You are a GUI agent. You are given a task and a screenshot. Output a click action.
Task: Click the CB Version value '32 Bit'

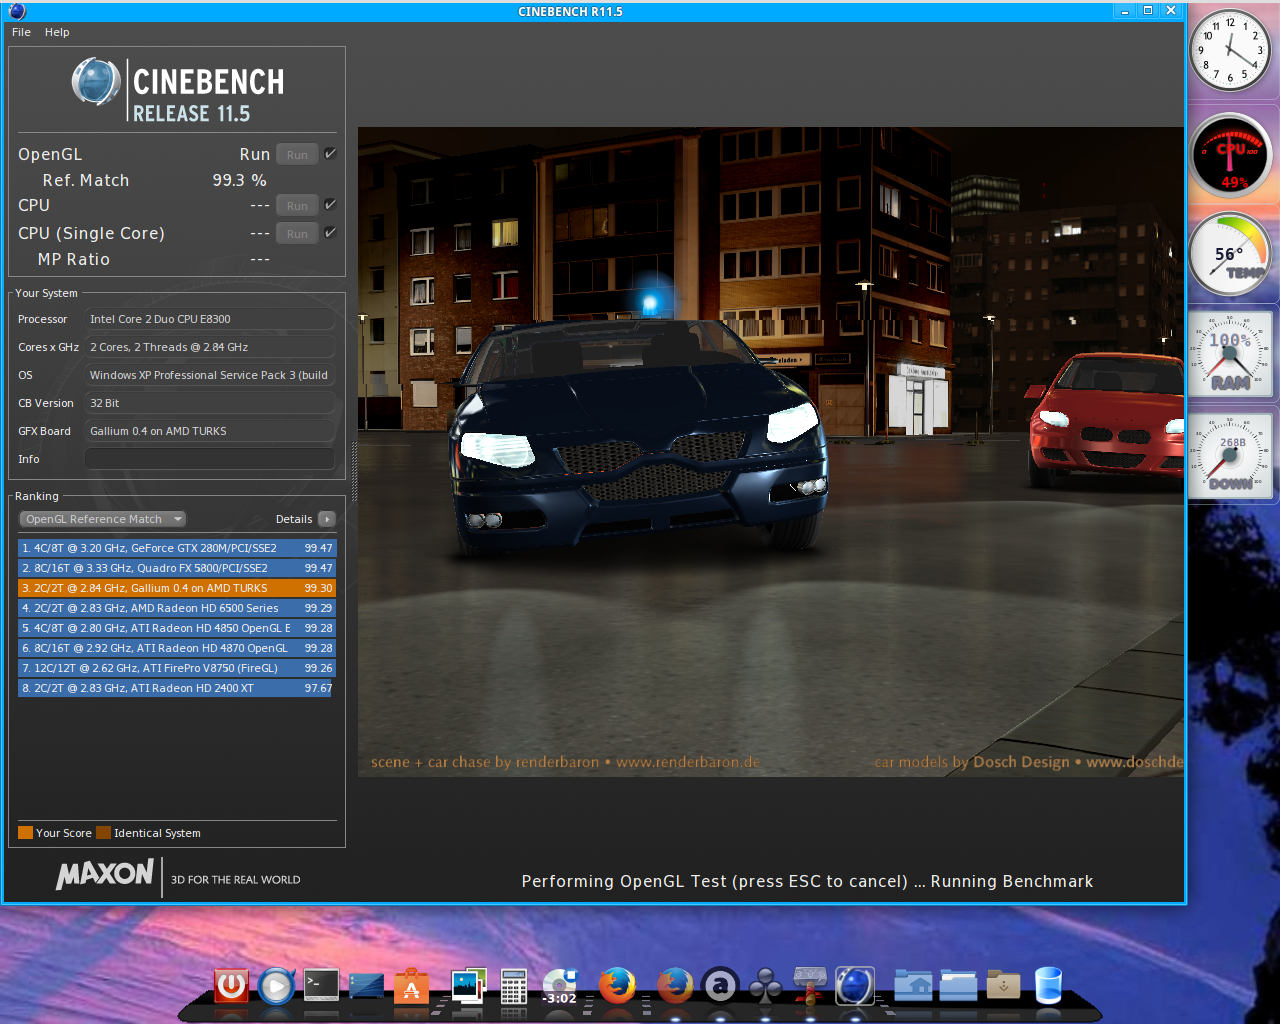210,403
